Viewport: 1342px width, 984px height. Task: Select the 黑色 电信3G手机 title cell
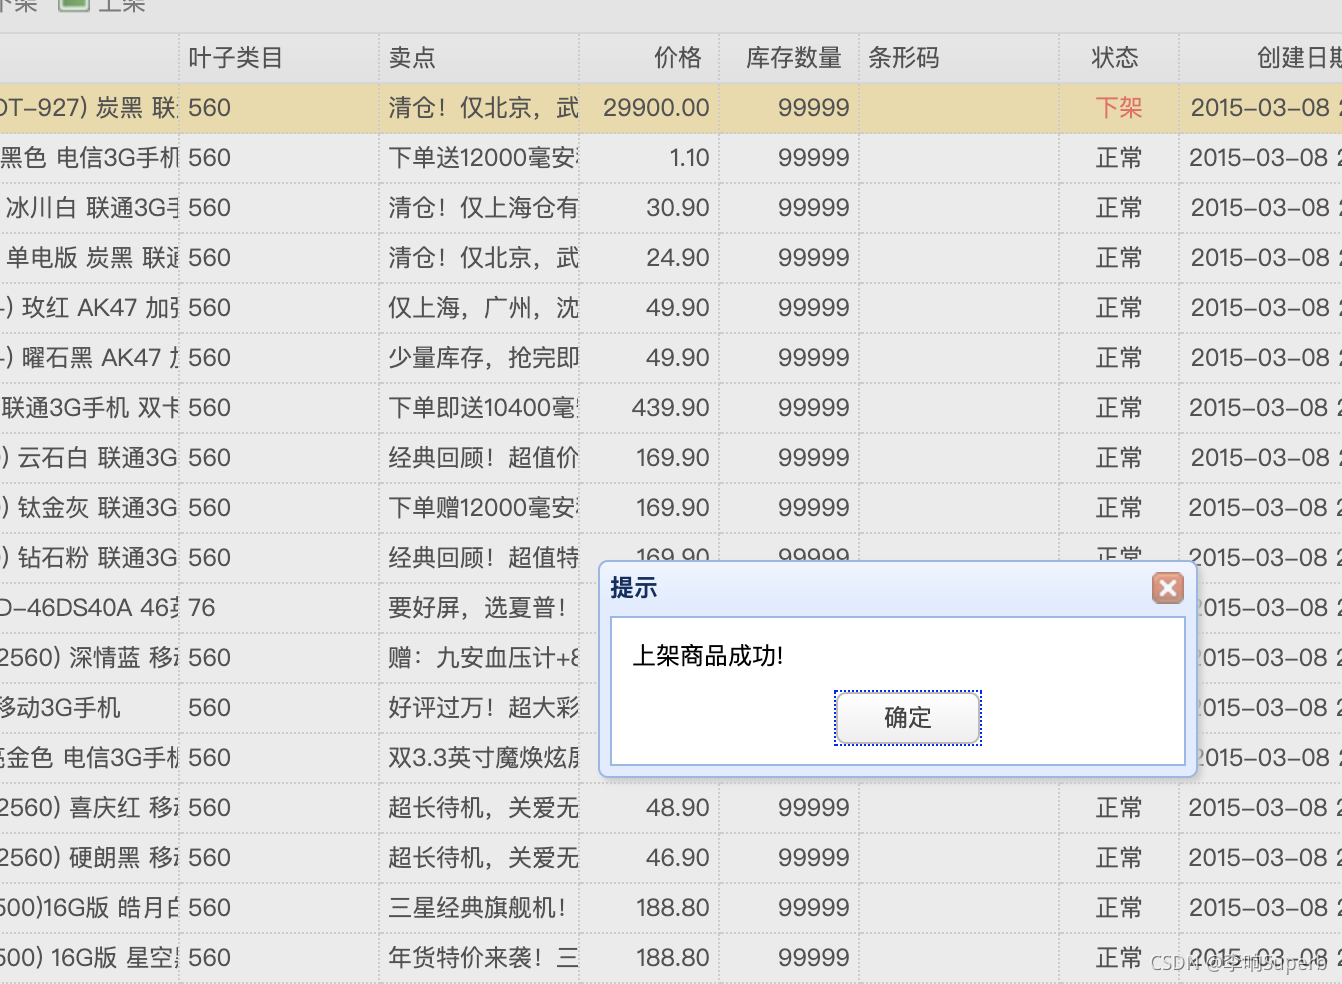click(x=89, y=158)
